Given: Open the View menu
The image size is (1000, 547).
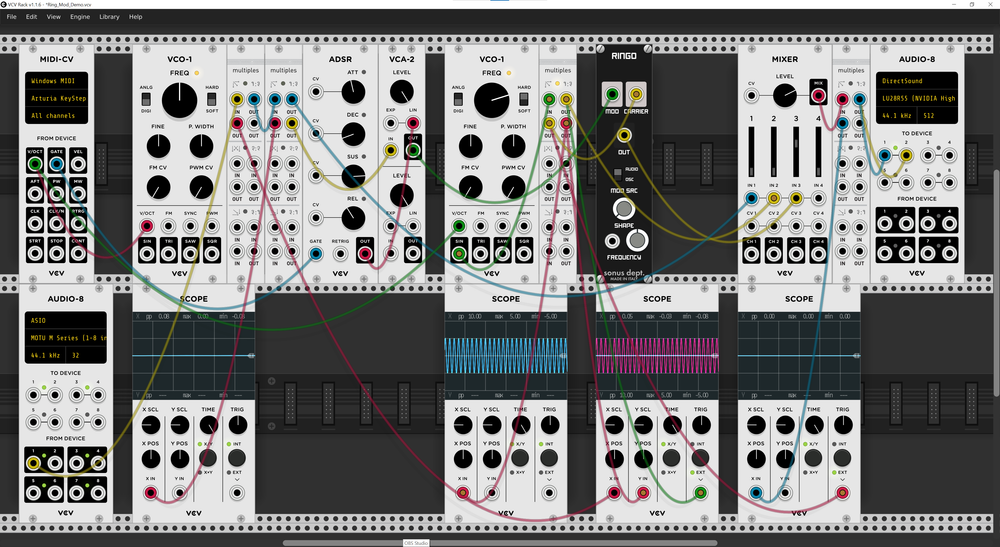Looking at the screenshot, I should (x=54, y=17).
